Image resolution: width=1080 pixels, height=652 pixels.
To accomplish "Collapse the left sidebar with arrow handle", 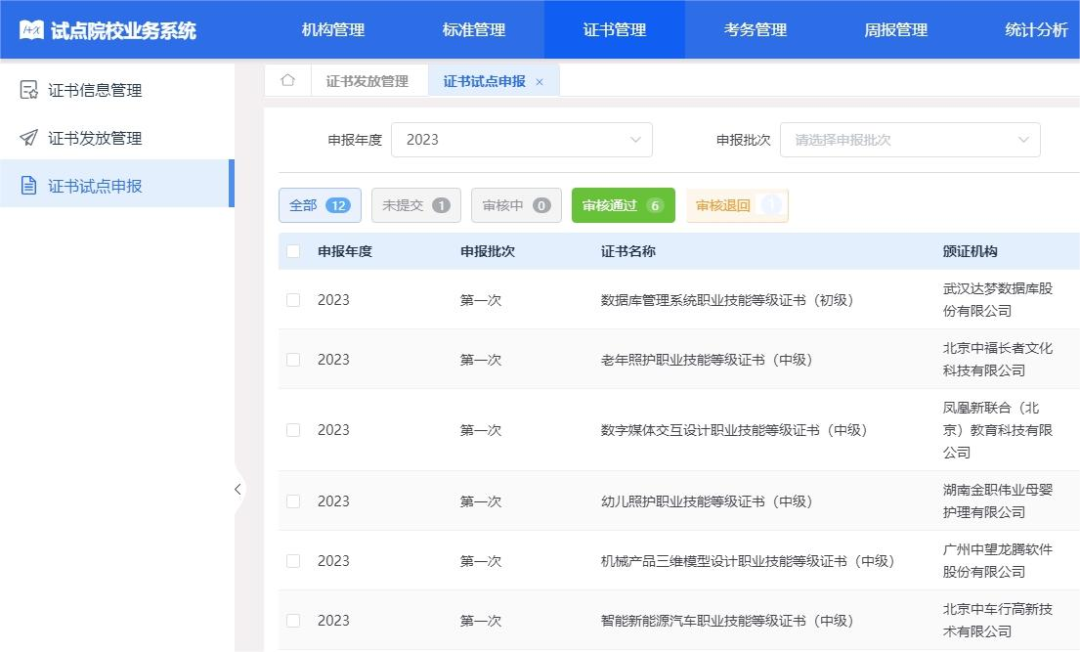I will (237, 489).
